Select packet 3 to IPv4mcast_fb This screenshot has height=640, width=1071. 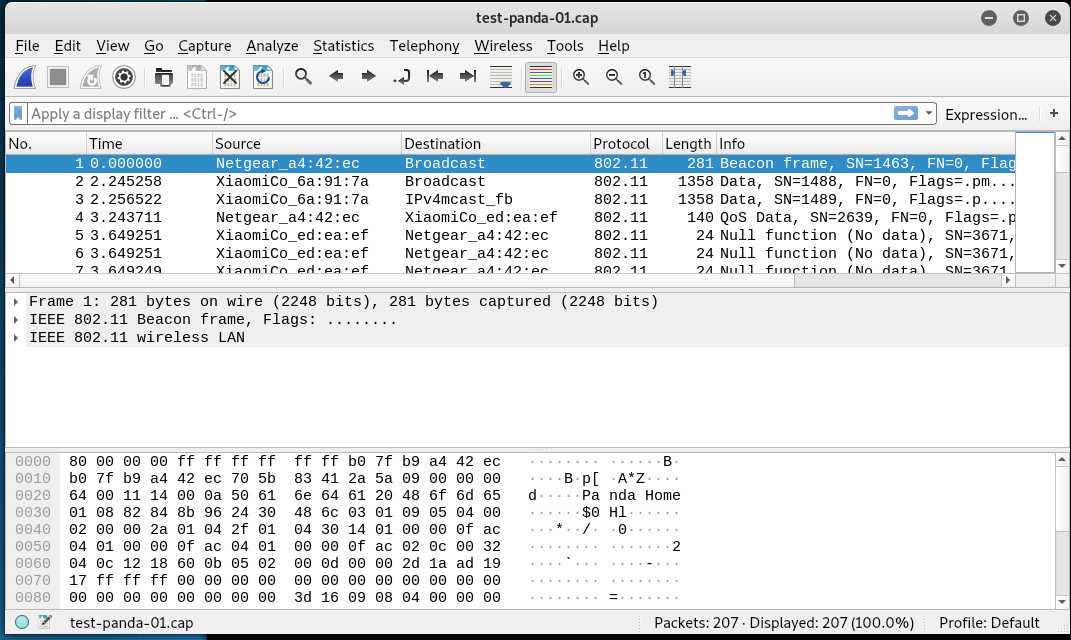(x=510, y=199)
